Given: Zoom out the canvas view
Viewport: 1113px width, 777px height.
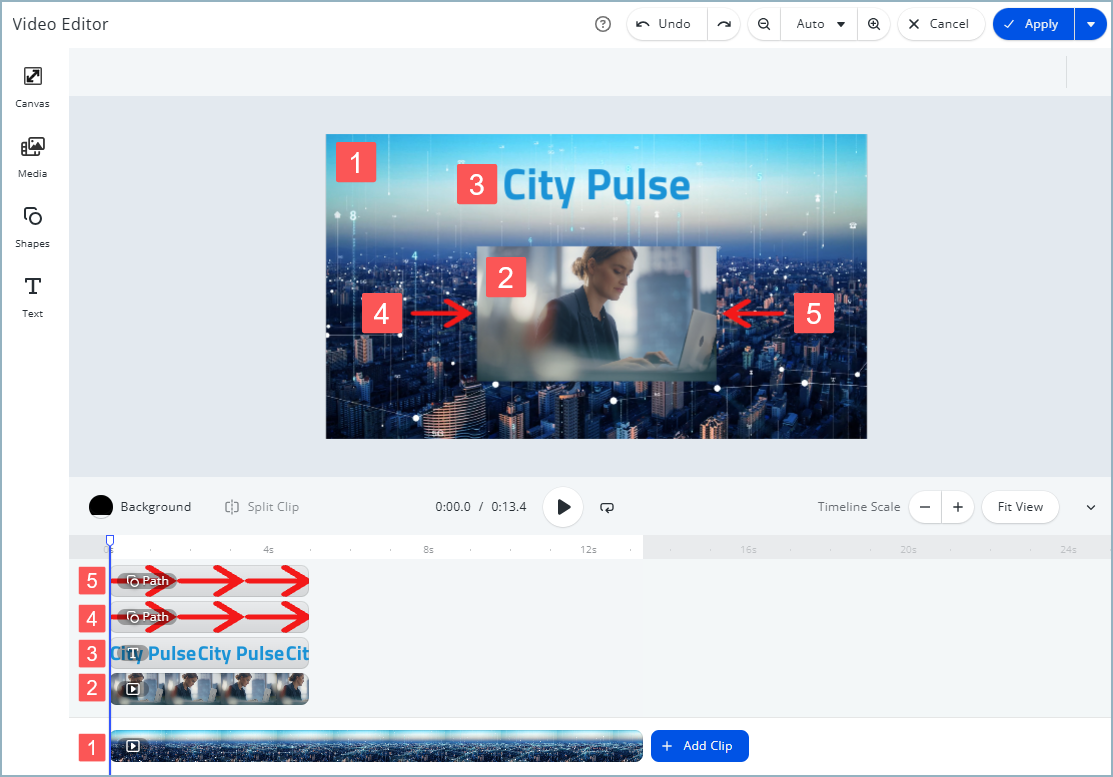Looking at the screenshot, I should (x=764, y=24).
